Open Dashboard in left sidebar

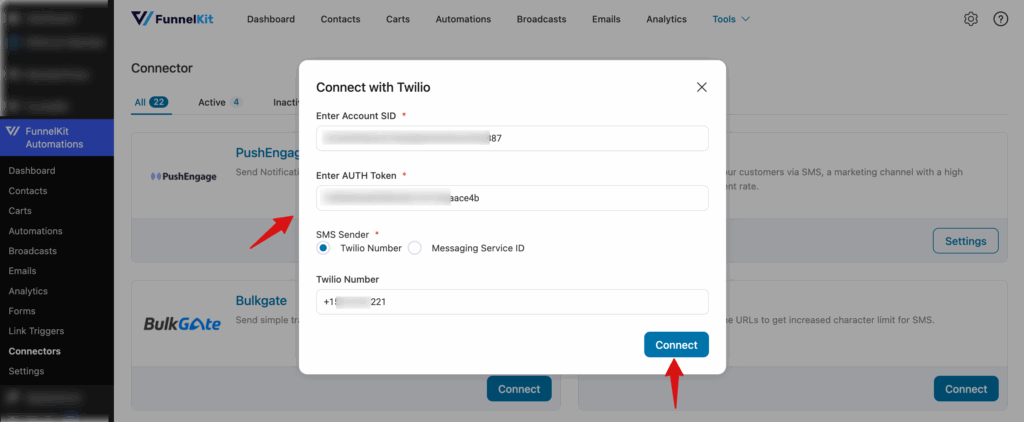[31, 170]
